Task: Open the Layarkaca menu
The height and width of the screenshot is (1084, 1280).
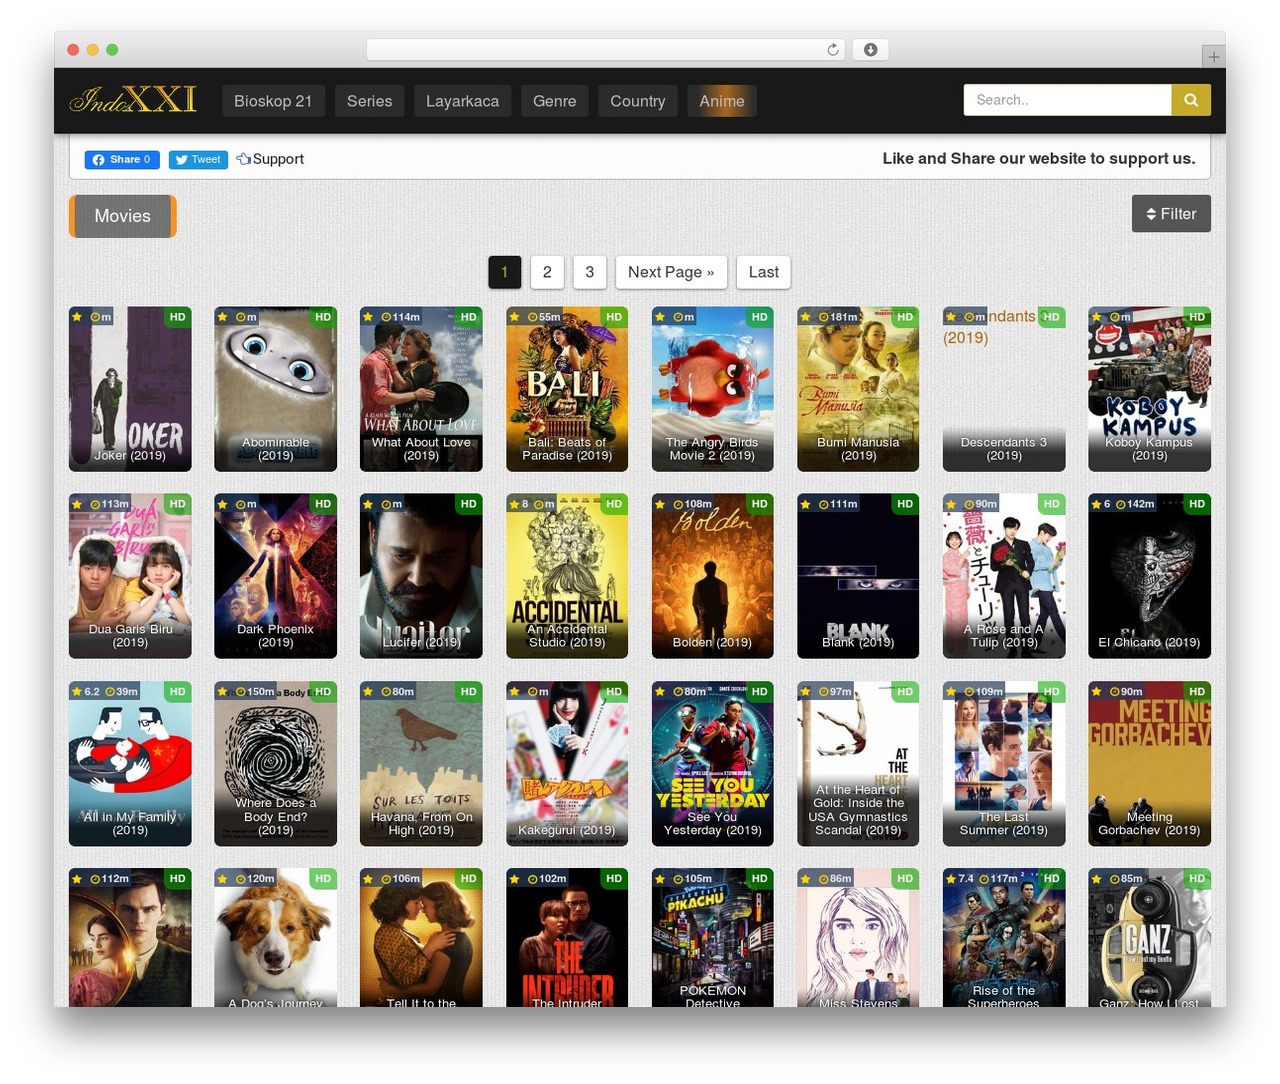Action: [462, 101]
